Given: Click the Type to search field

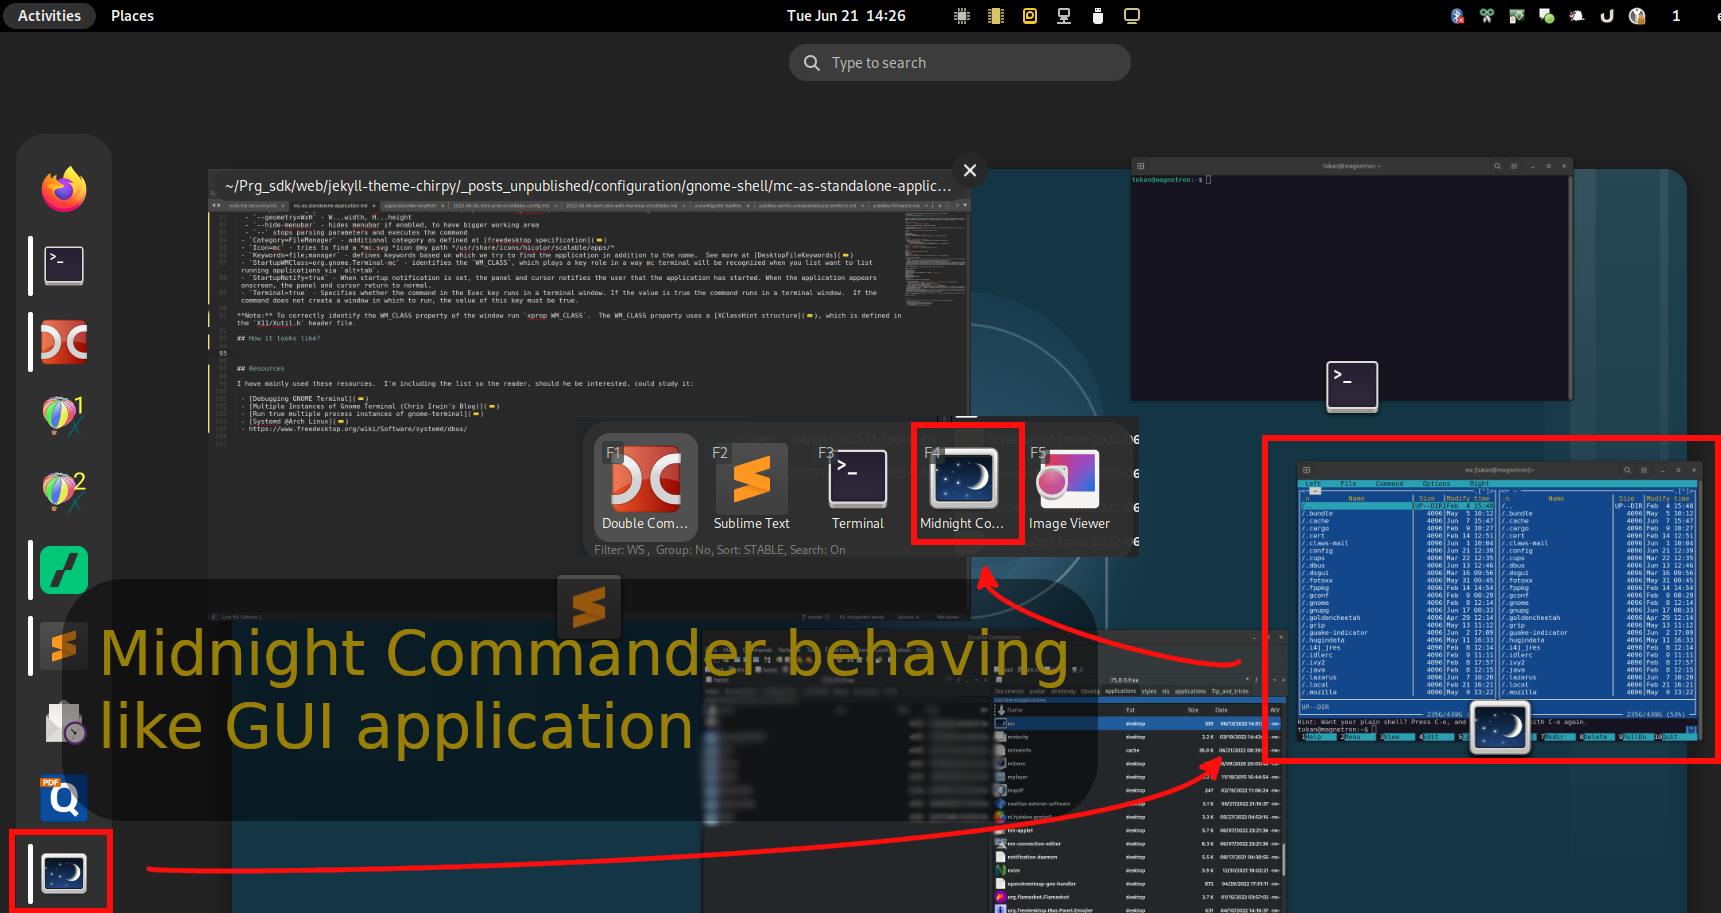Looking at the screenshot, I should click(x=960, y=63).
